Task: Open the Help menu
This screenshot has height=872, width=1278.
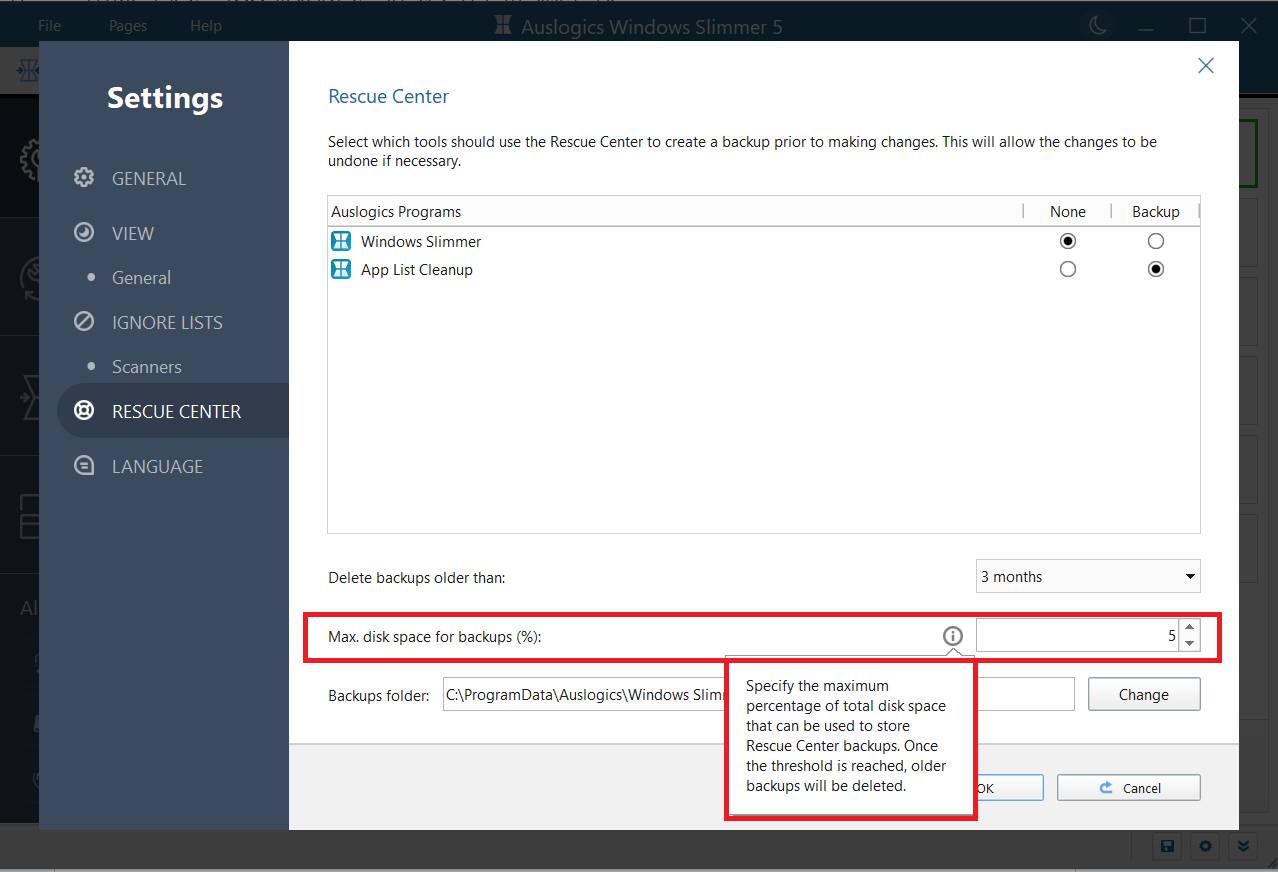Action: 206,25
